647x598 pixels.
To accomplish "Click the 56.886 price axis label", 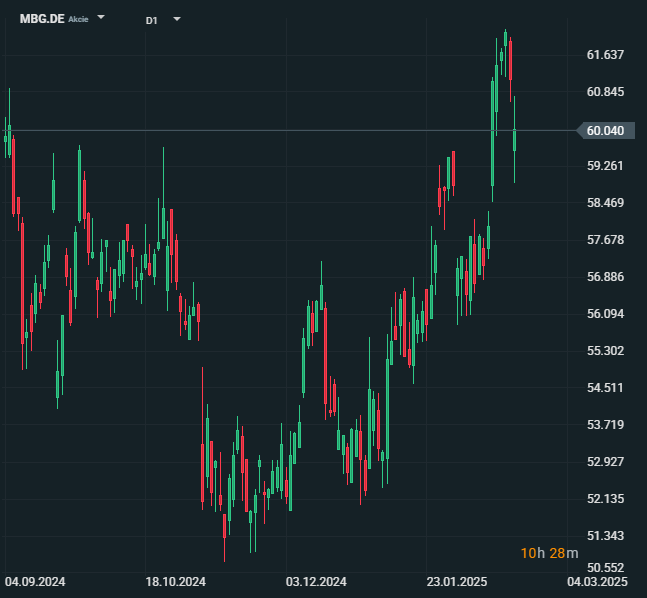I will (x=605, y=277).
